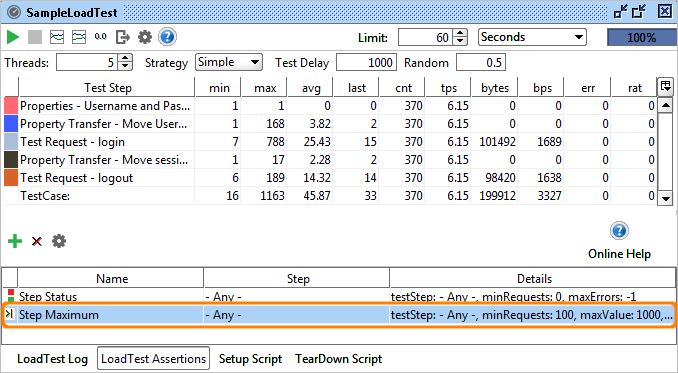Open the Seconds limit type dropdown
The image size is (678, 373).
coord(532,37)
